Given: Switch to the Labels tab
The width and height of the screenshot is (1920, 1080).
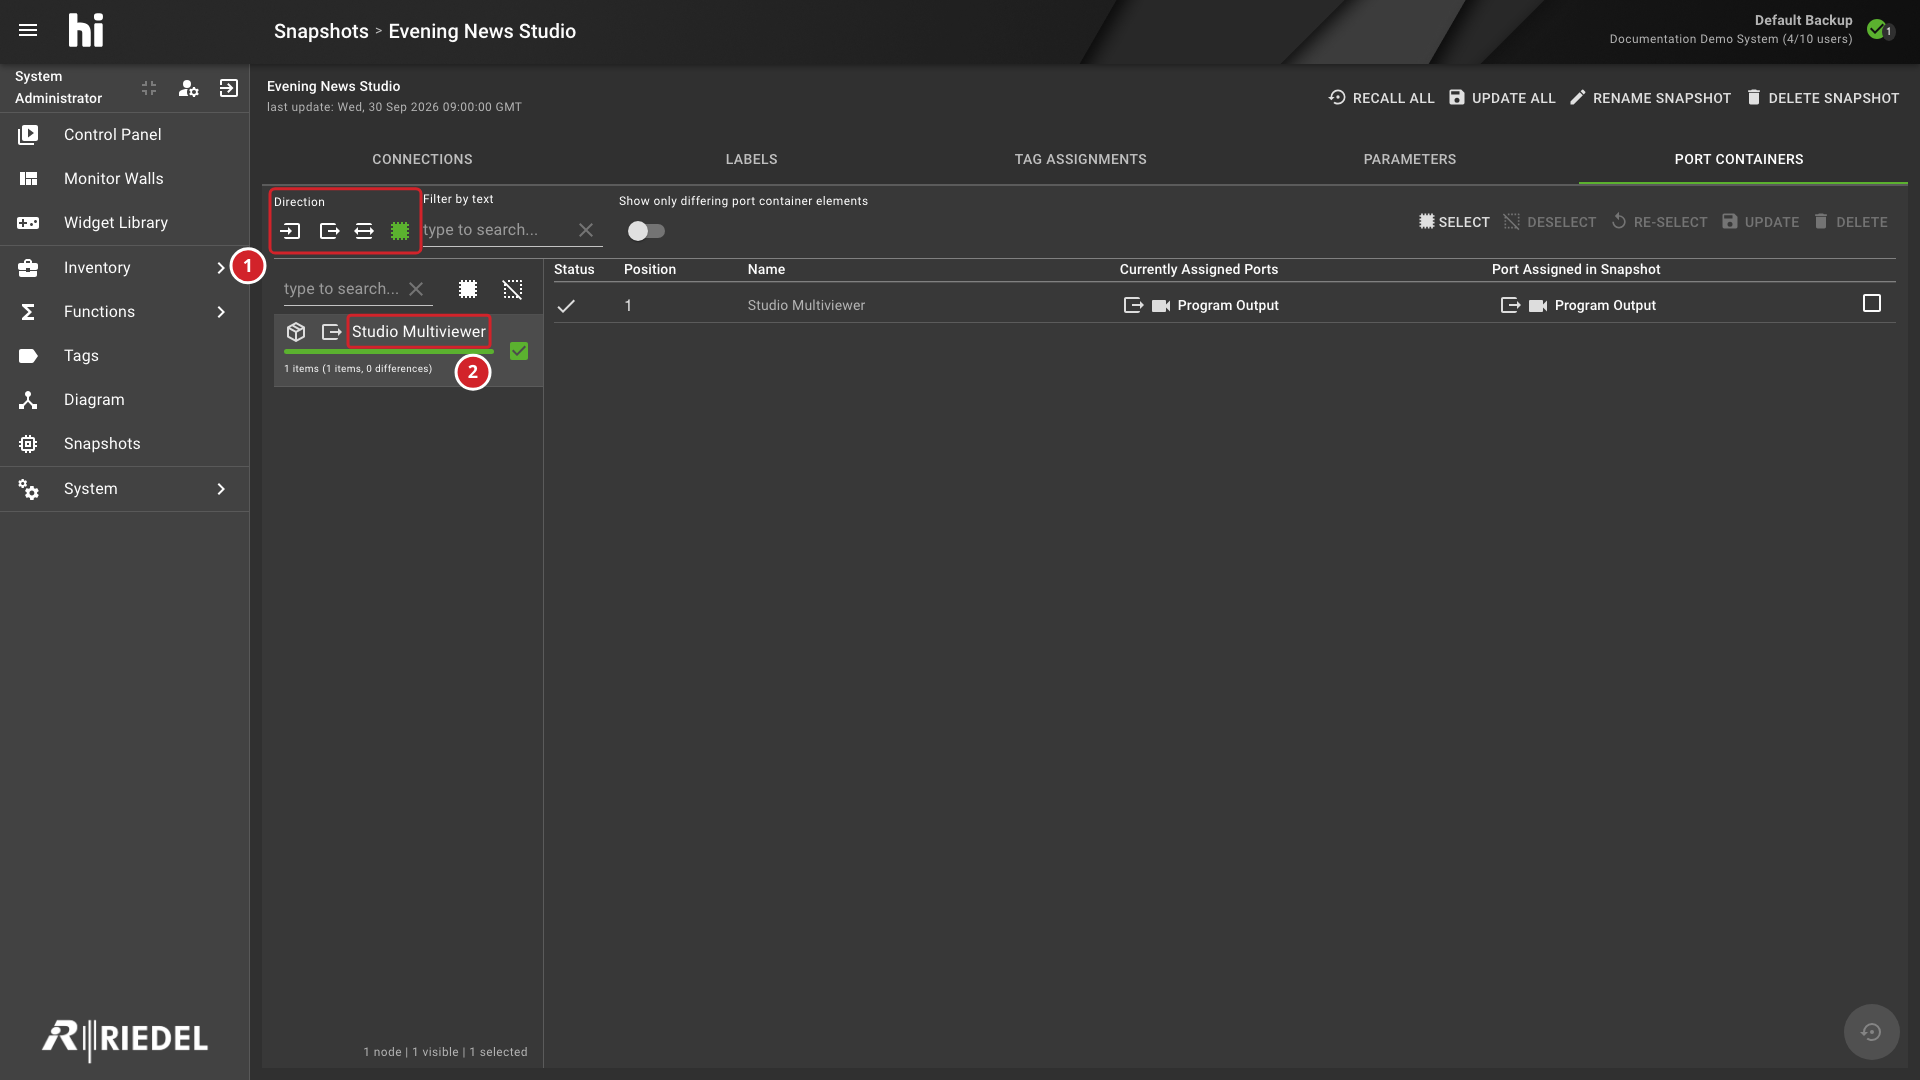Looking at the screenshot, I should click(x=751, y=160).
